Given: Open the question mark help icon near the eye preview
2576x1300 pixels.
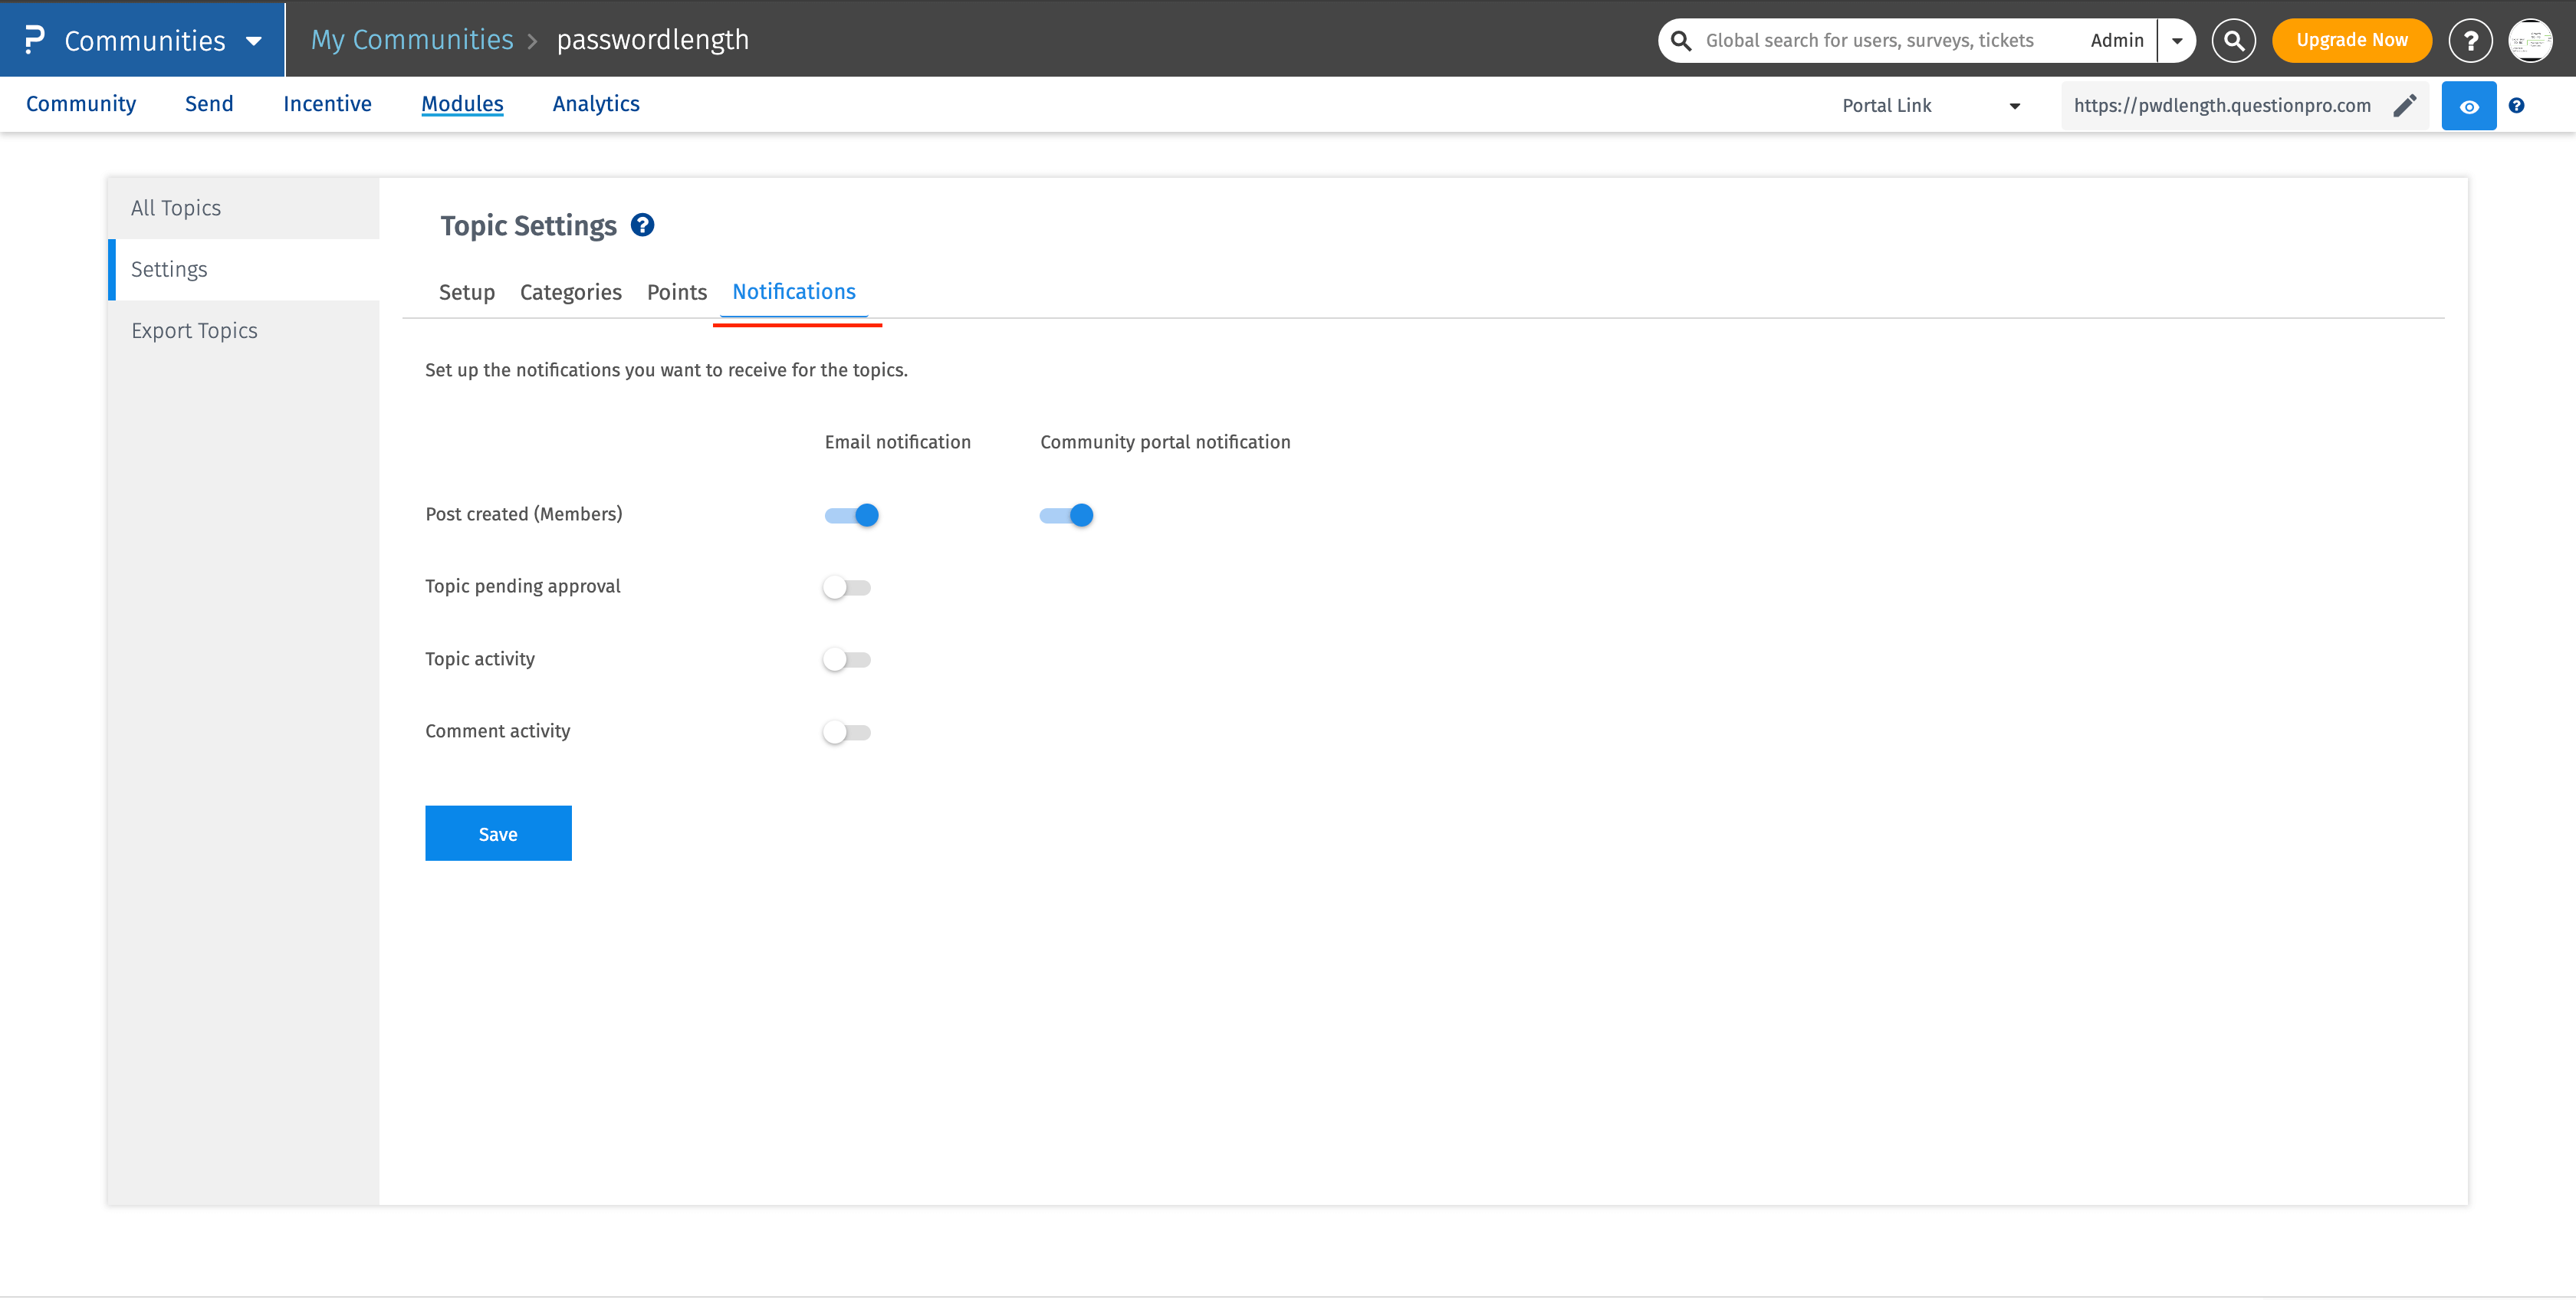Looking at the screenshot, I should (x=2517, y=105).
